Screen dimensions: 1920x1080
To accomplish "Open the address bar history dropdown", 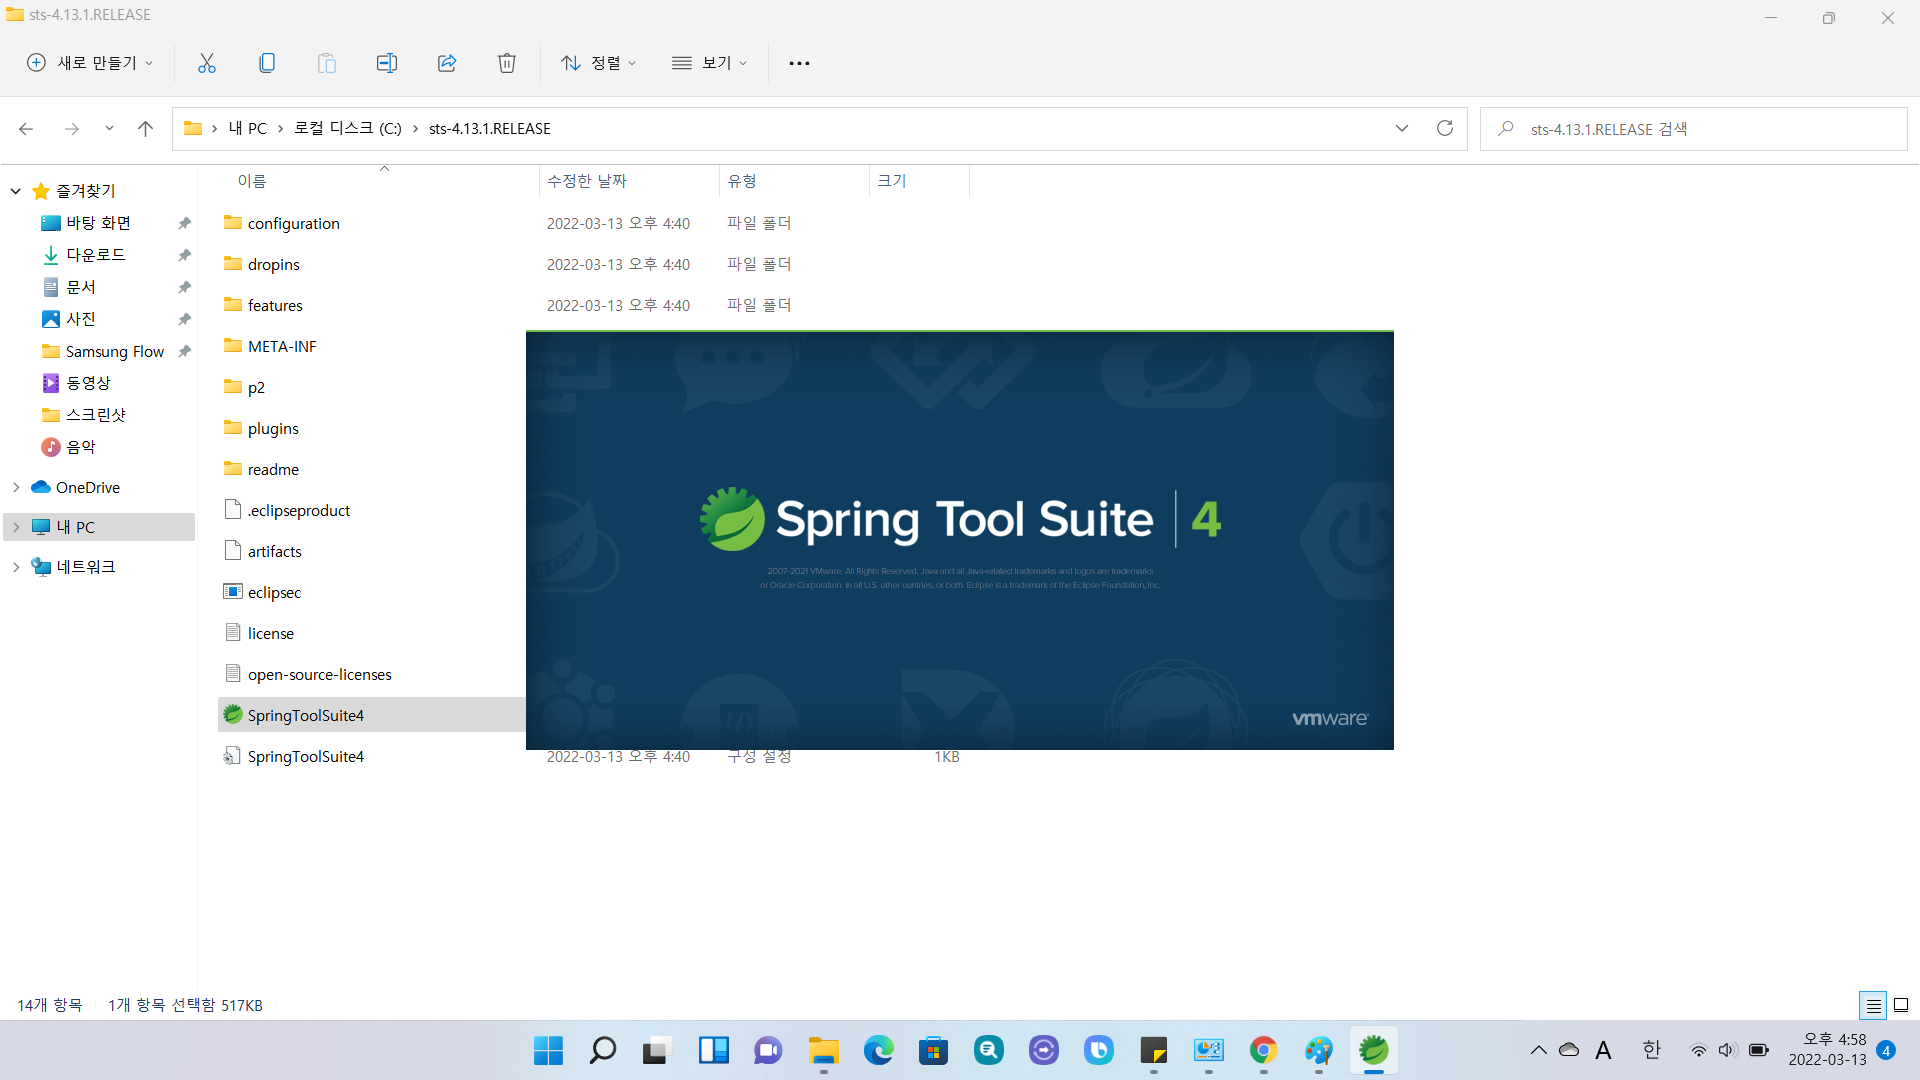I will point(1401,128).
